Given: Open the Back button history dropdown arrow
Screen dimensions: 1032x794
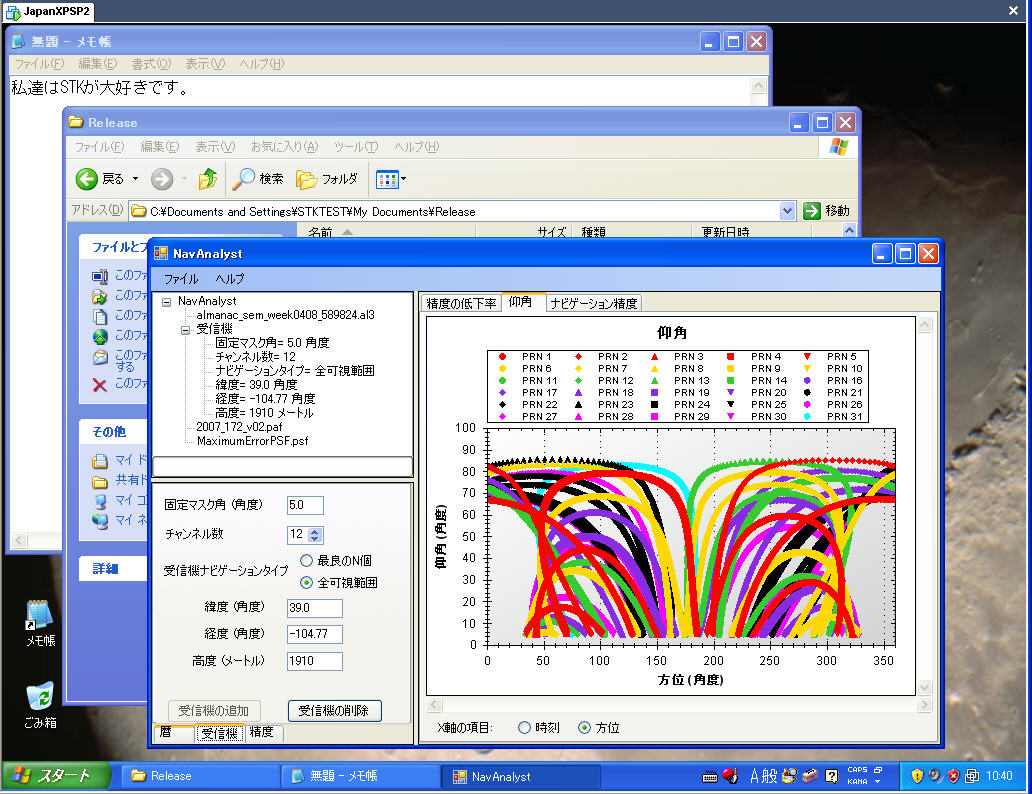Looking at the screenshot, I should 136,178.
